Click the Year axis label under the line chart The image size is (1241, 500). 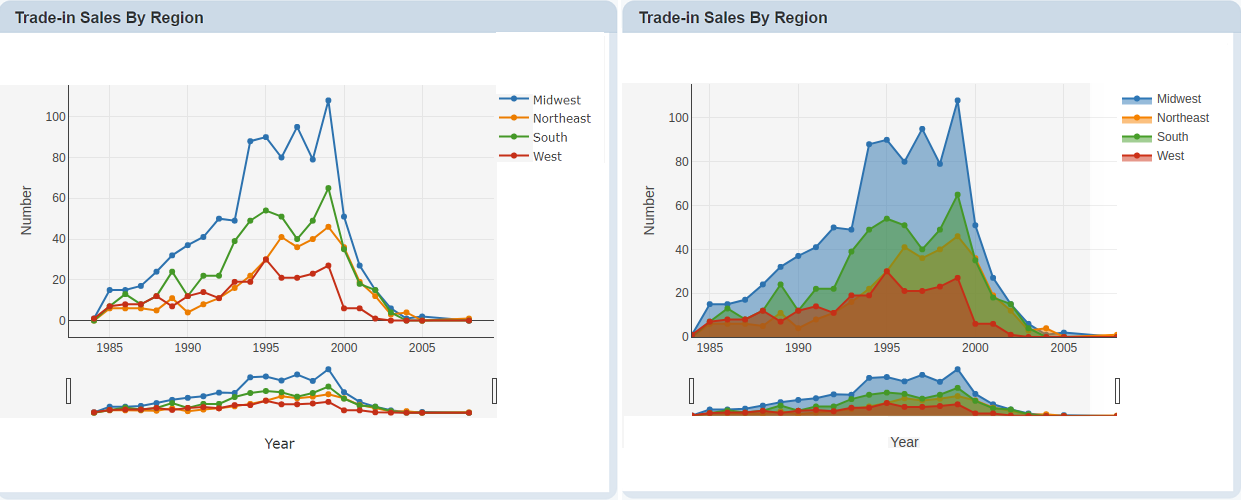pyautogui.click(x=279, y=443)
